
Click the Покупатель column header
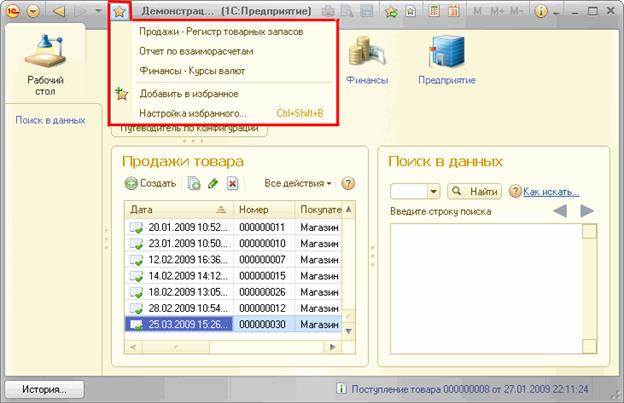tap(318, 210)
